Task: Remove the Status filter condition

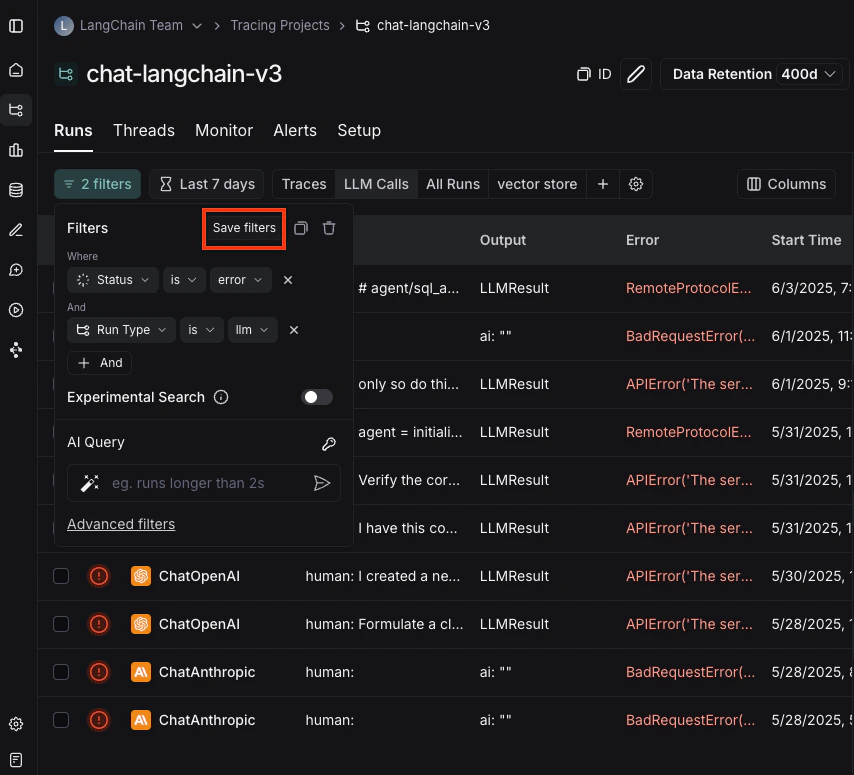Action: pyautogui.click(x=288, y=280)
